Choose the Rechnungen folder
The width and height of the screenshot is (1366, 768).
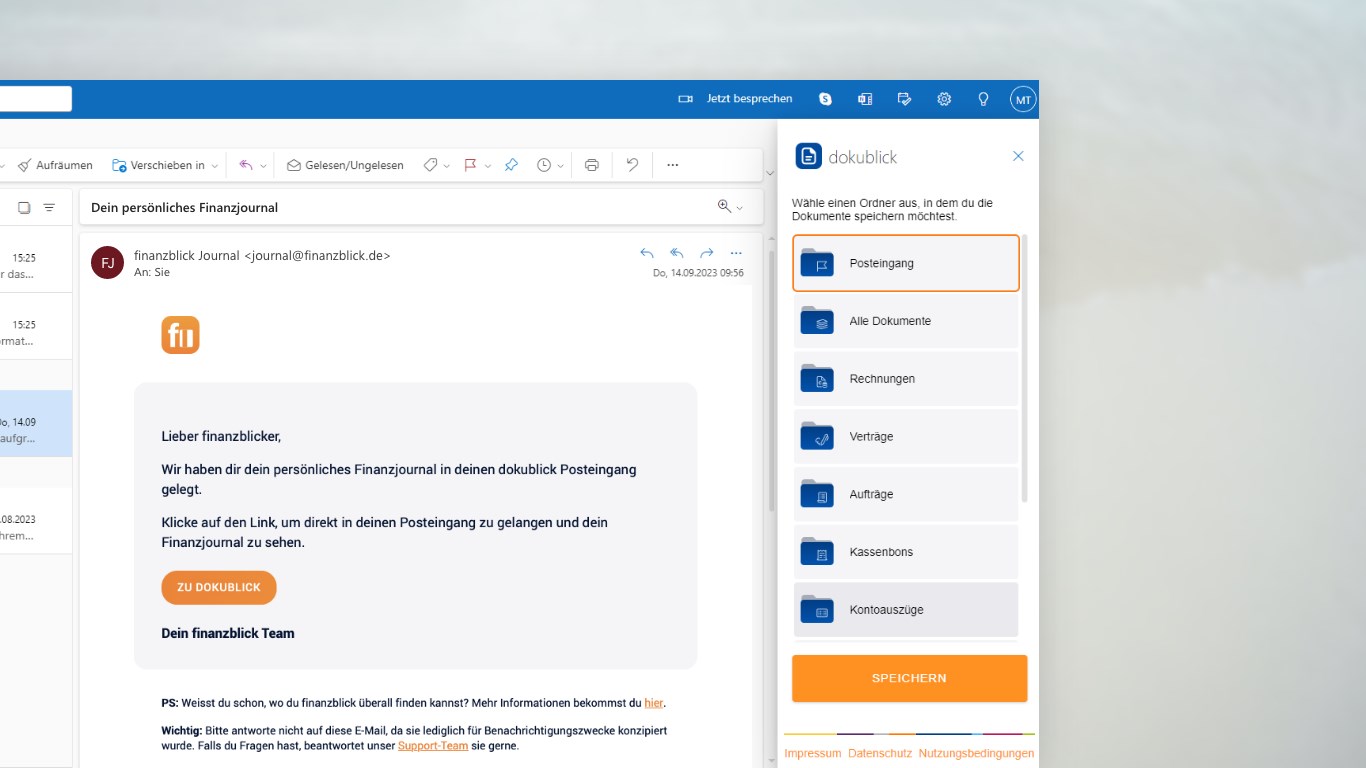point(906,379)
